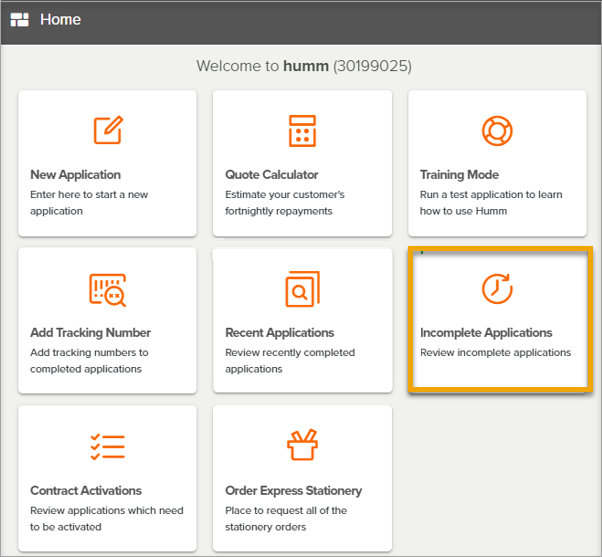Screen dimensions: 602x557
Task: Click the Incomplete Applications clock icon
Action: coord(497,289)
